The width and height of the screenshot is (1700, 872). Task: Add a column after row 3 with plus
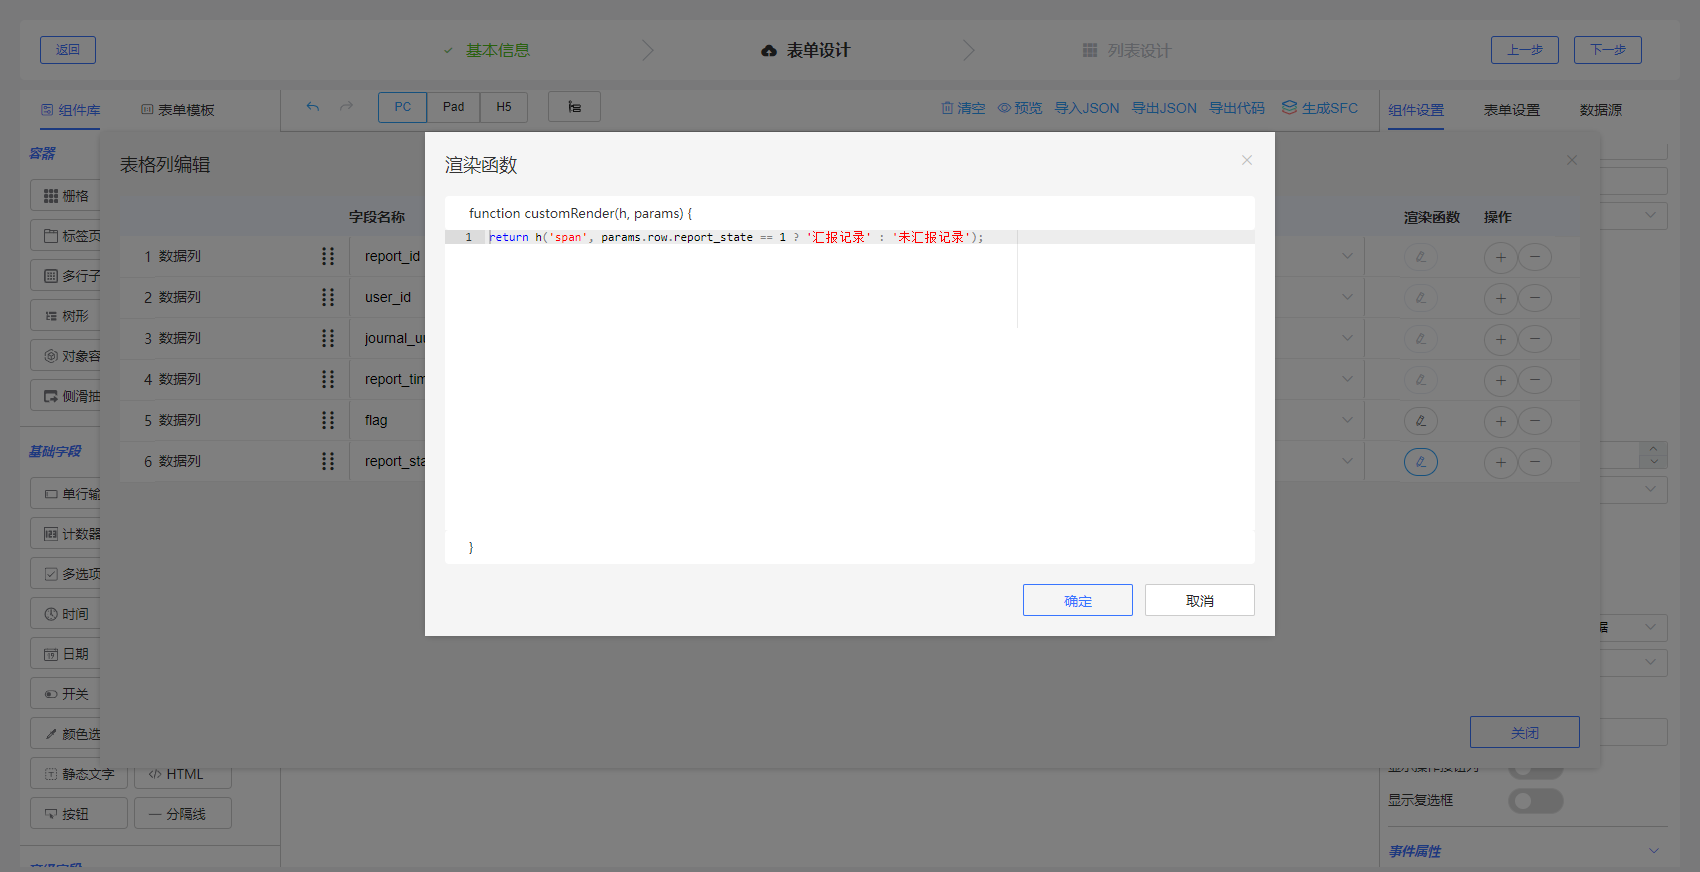(x=1501, y=339)
